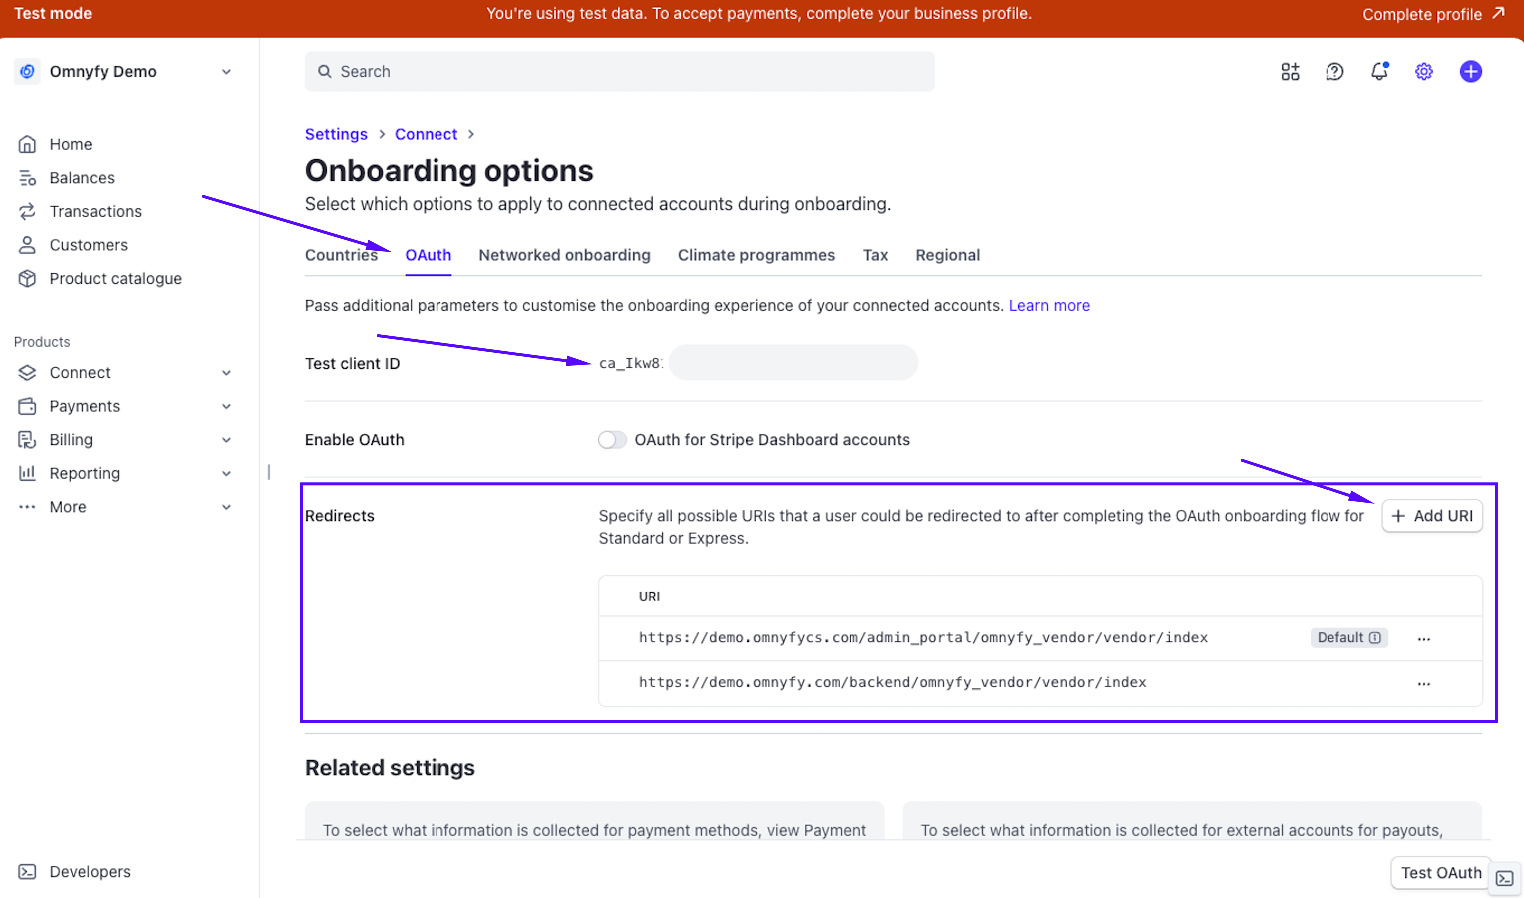Click the Home icon in sidebar
The image size is (1524, 898).
(x=27, y=144)
